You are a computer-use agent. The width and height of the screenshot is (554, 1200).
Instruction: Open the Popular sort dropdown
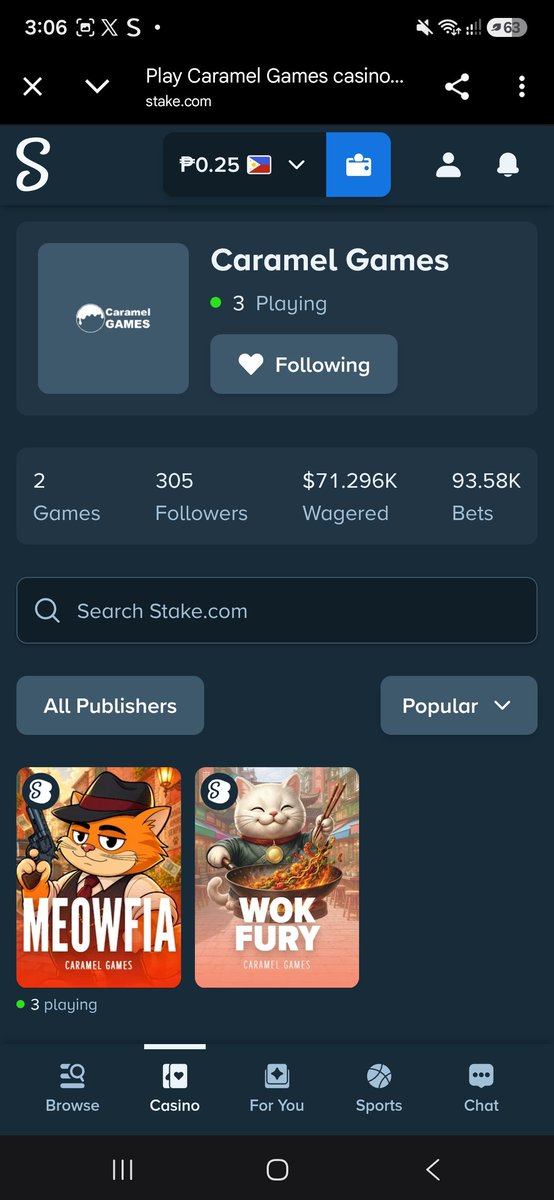459,706
